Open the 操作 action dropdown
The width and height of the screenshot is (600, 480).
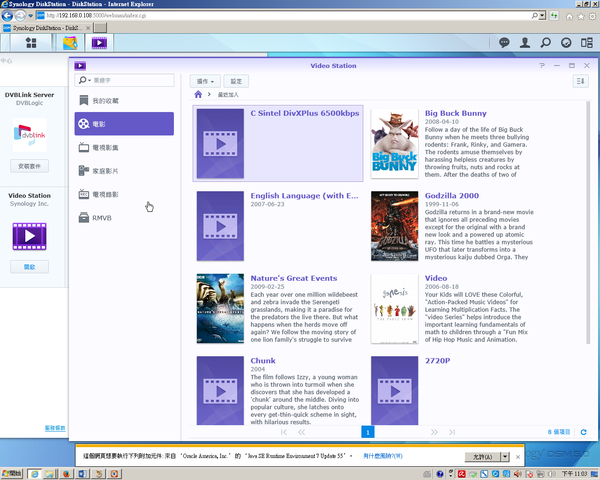click(x=205, y=80)
